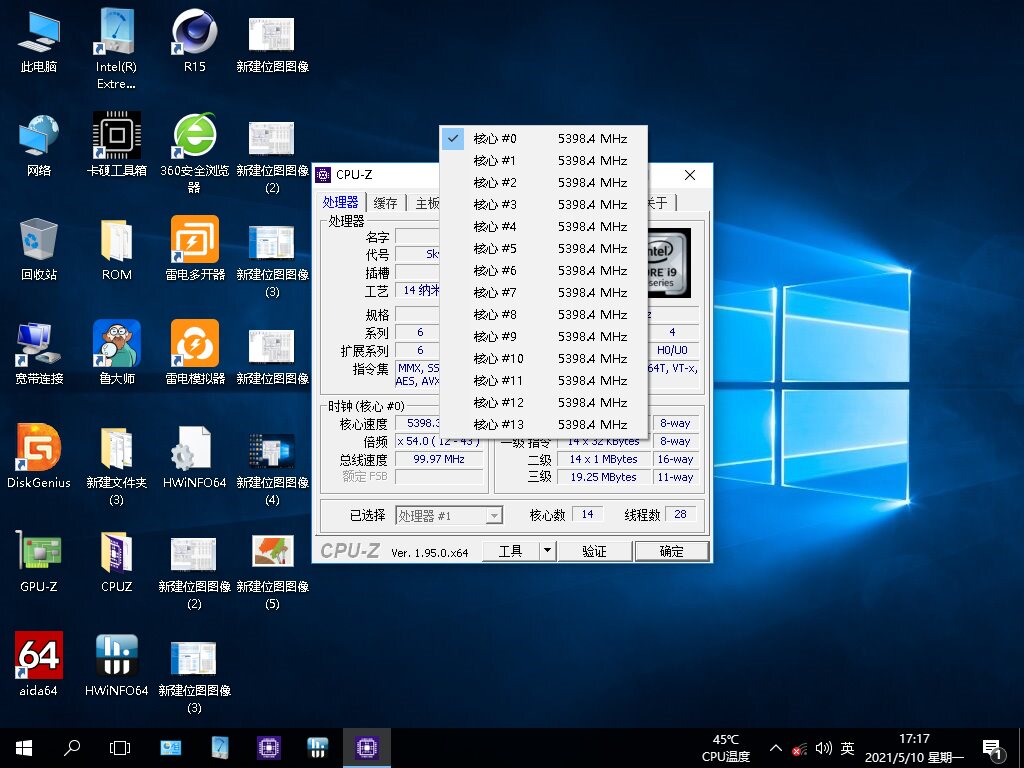Click 三级 cache 19.25 MBytes value
The height and width of the screenshot is (768, 1024).
[x=603, y=477]
